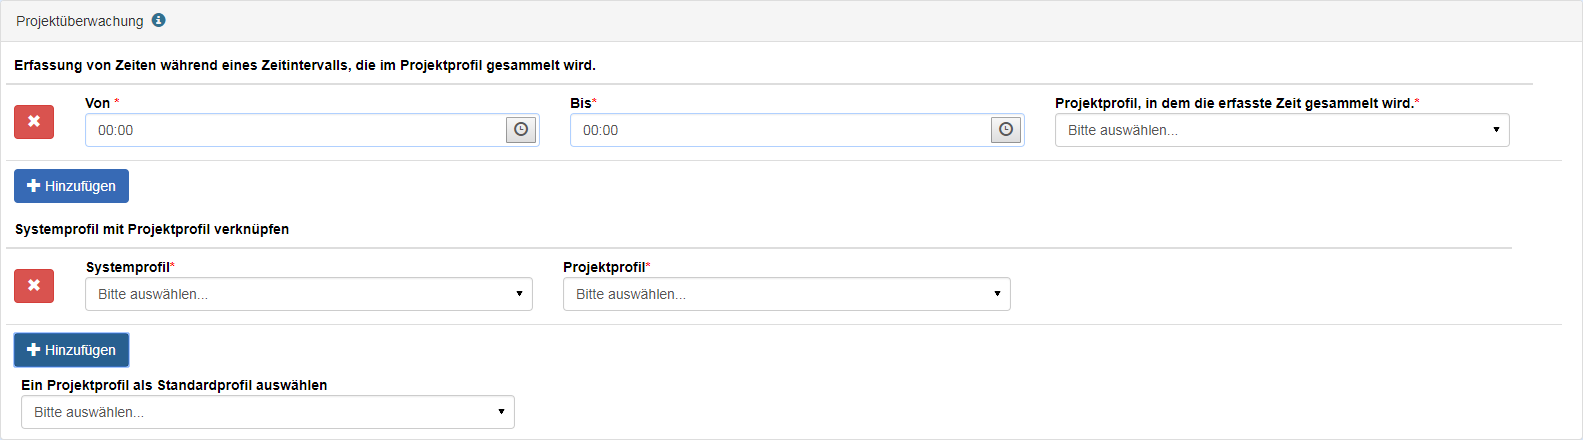Choose a Standardprofil from the bottom dropdown
This screenshot has width=1583, height=440.
[x=268, y=412]
